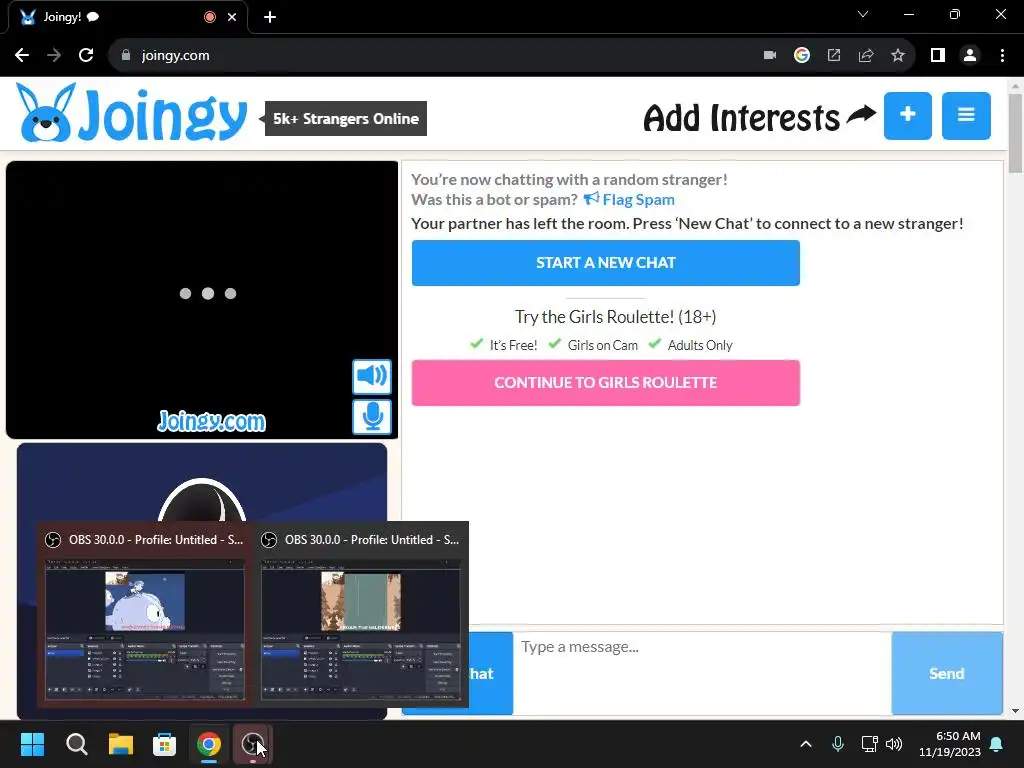Select second OBS window preview thumbnail
The height and width of the screenshot is (768, 1024).
click(x=361, y=614)
